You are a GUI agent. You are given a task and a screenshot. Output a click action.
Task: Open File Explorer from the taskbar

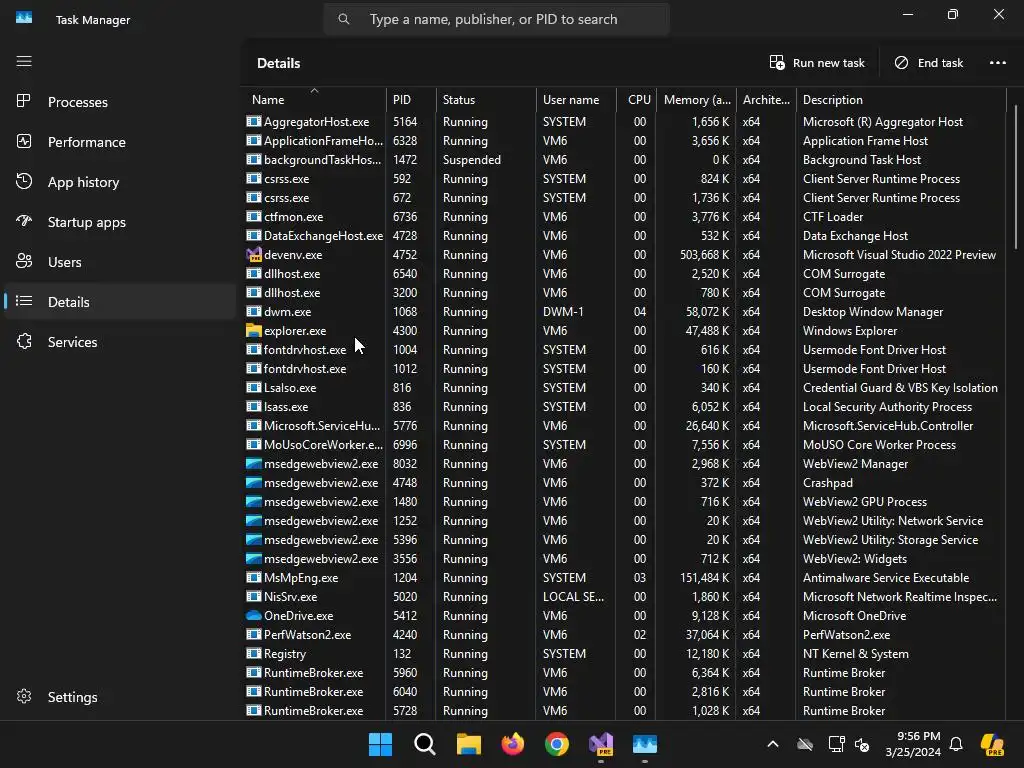pyautogui.click(x=468, y=744)
